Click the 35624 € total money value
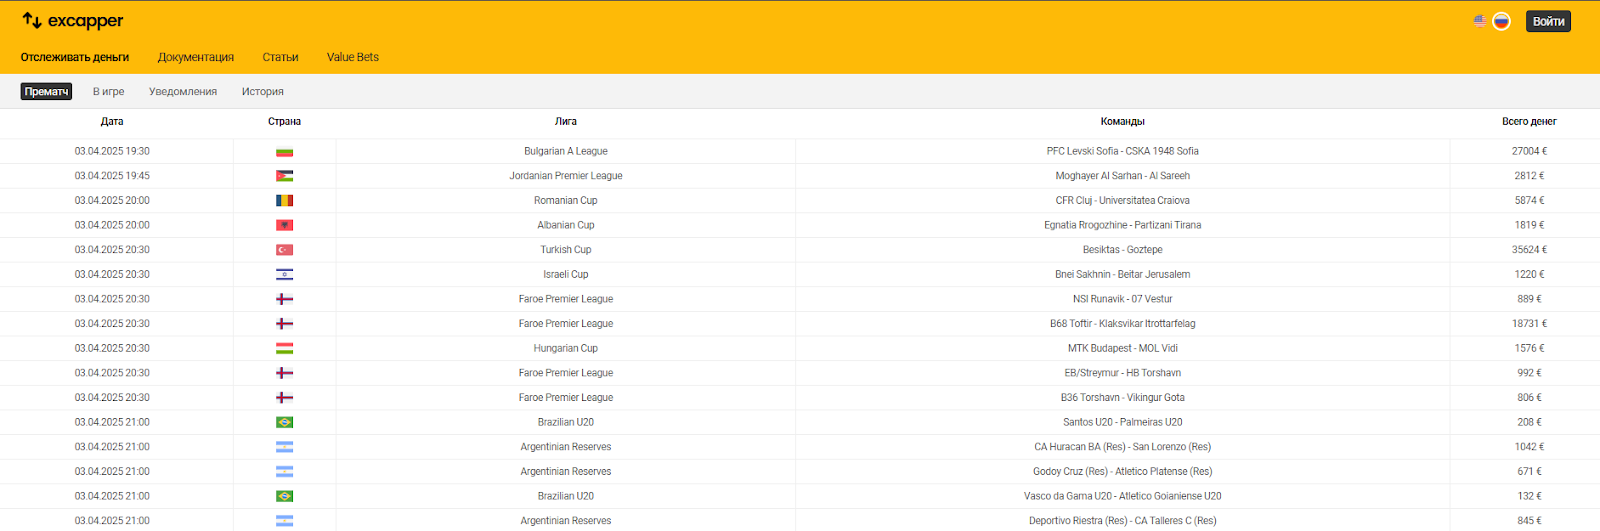The image size is (1600, 531). (1529, 250)
